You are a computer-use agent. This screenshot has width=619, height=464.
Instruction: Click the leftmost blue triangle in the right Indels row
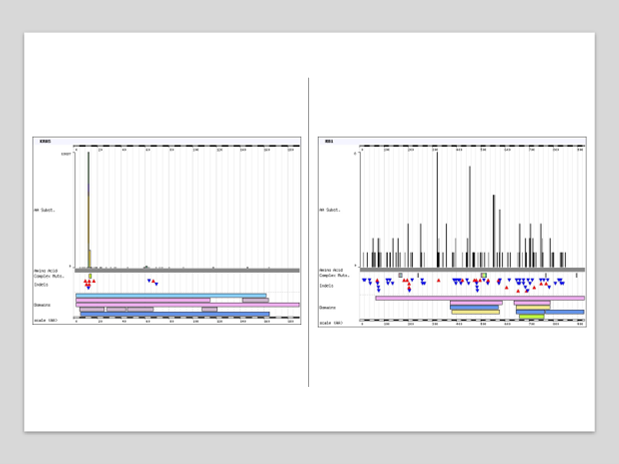click(x=364, y=281)
